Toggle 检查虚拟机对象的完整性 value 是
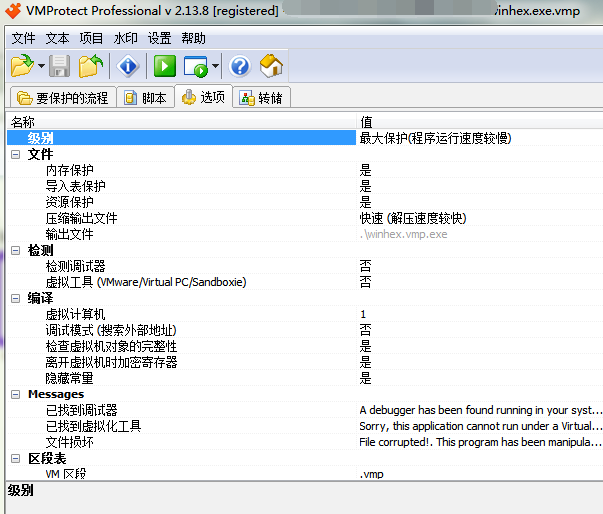Screen dimensions: 603x514 (365, 346)
